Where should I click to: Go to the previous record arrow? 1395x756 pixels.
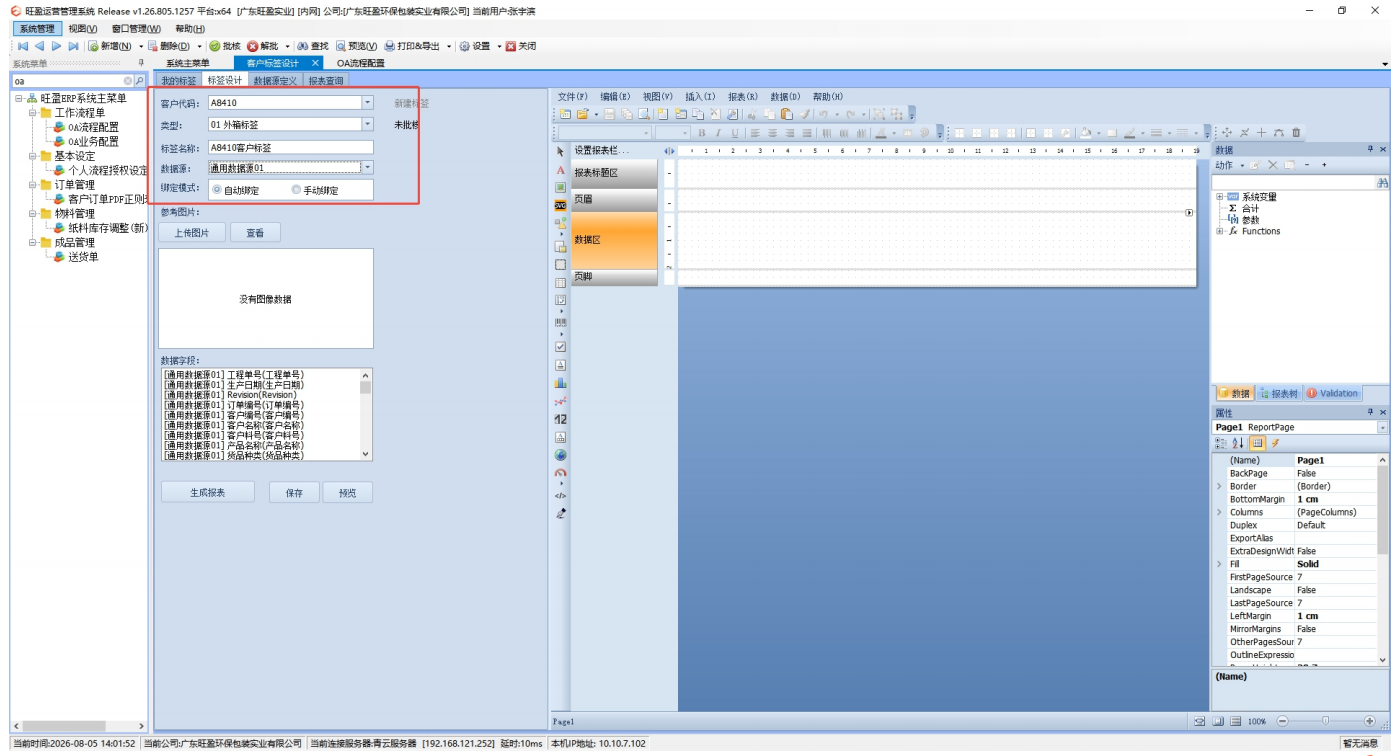pos(39,46)
